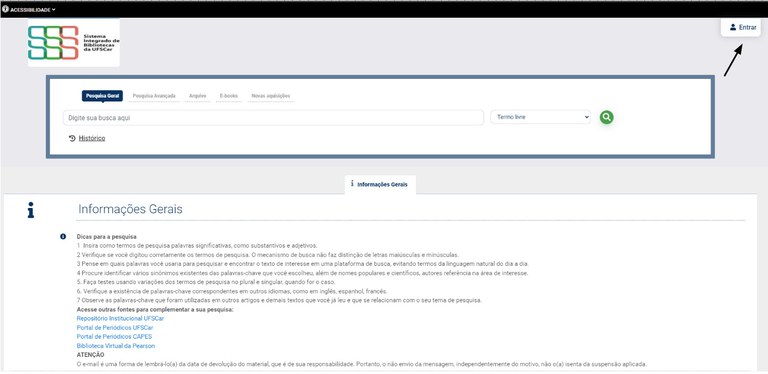Click the small info bullet beside Dicas para a pesquisa
The width and height of the screenshot is (768, 374).
coord(63,236)
